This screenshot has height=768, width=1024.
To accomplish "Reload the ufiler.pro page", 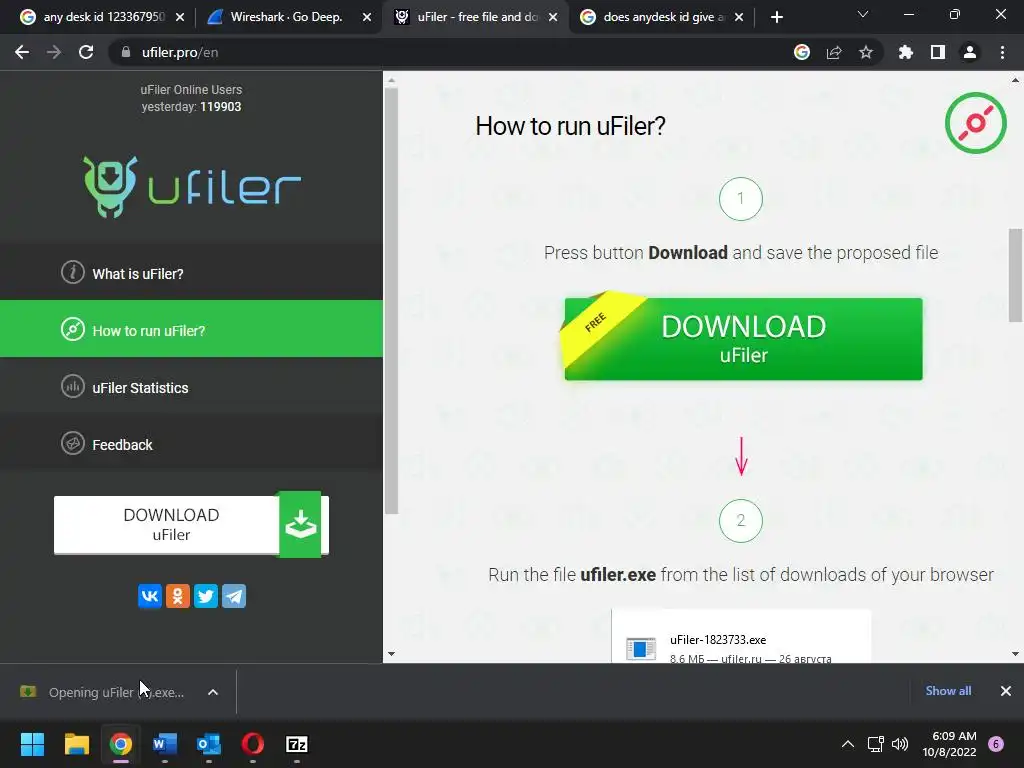I will [x=86, y=52].
